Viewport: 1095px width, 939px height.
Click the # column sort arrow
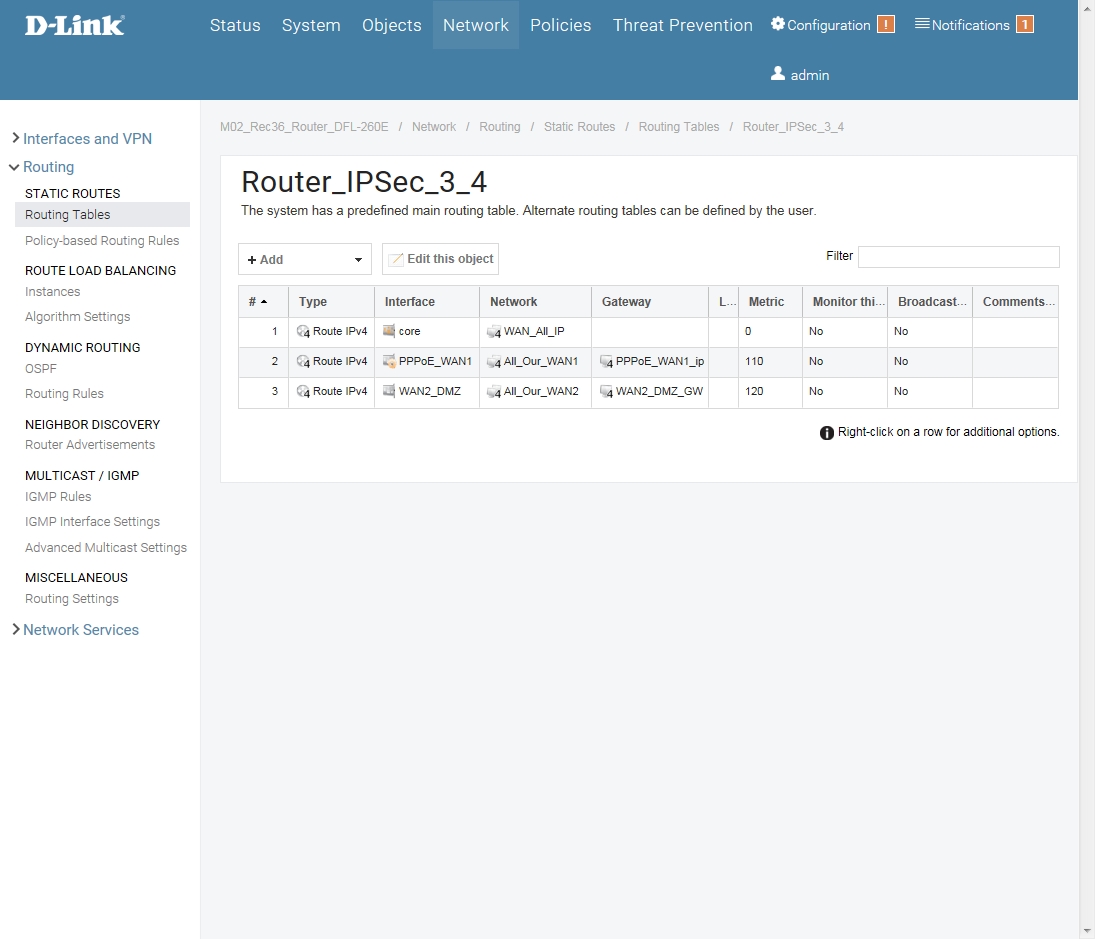click(x=264, y=302)
